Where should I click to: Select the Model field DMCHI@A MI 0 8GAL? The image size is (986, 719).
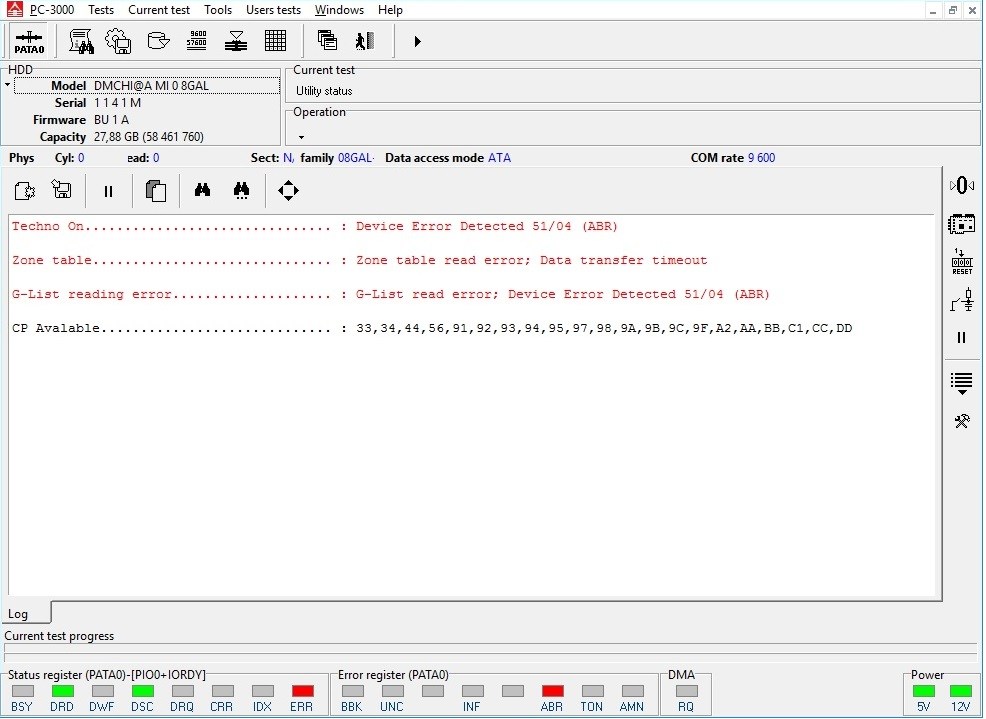[147, 86]
